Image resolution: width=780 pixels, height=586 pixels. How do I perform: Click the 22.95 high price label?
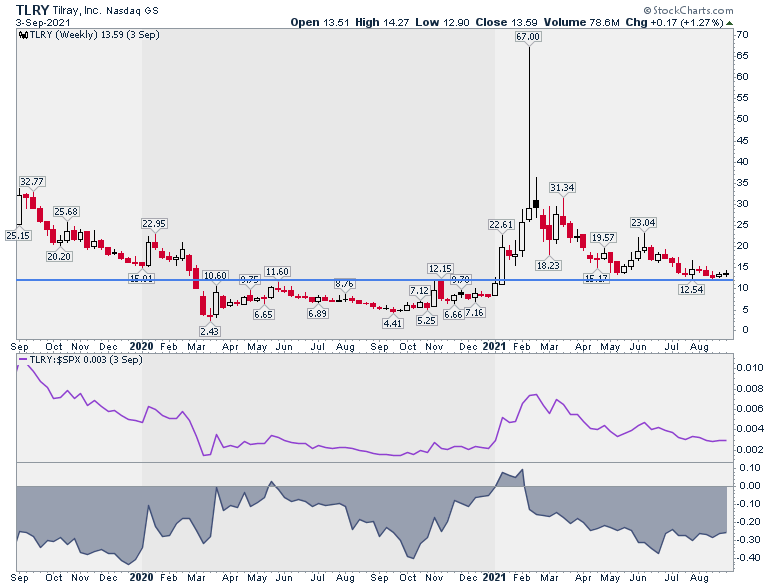tap(154, 223)
